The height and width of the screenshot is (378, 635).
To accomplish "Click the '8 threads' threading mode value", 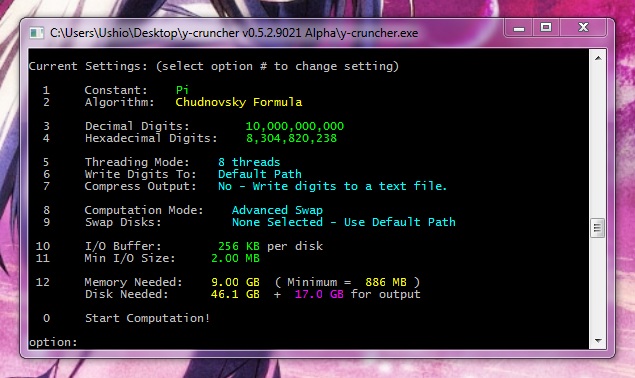I will click(x=249, y=162).
